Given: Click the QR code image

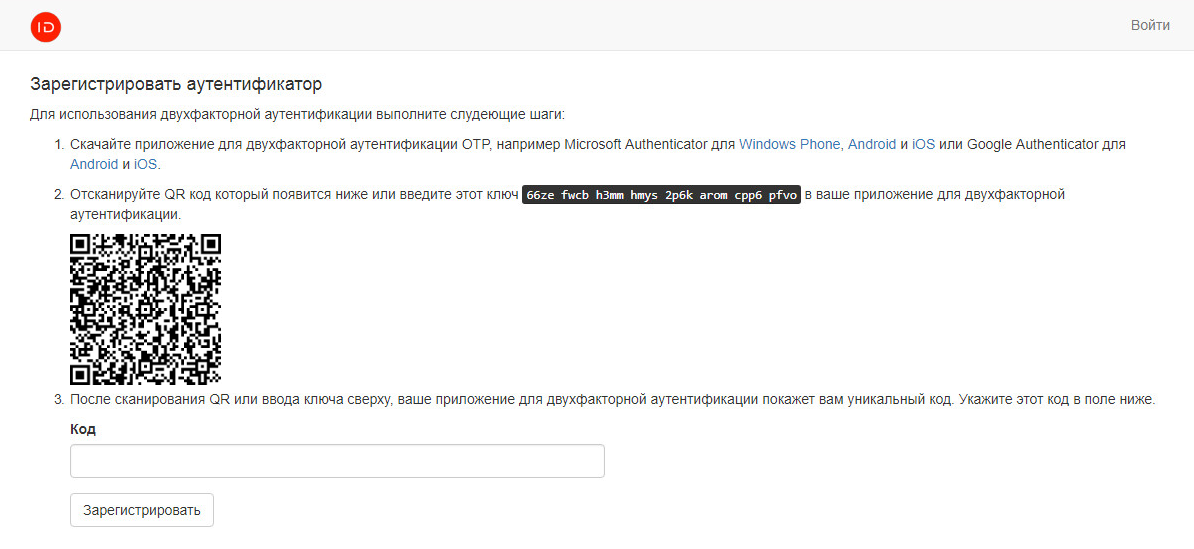Looking at the screenshot, I should tap(145, 309).
